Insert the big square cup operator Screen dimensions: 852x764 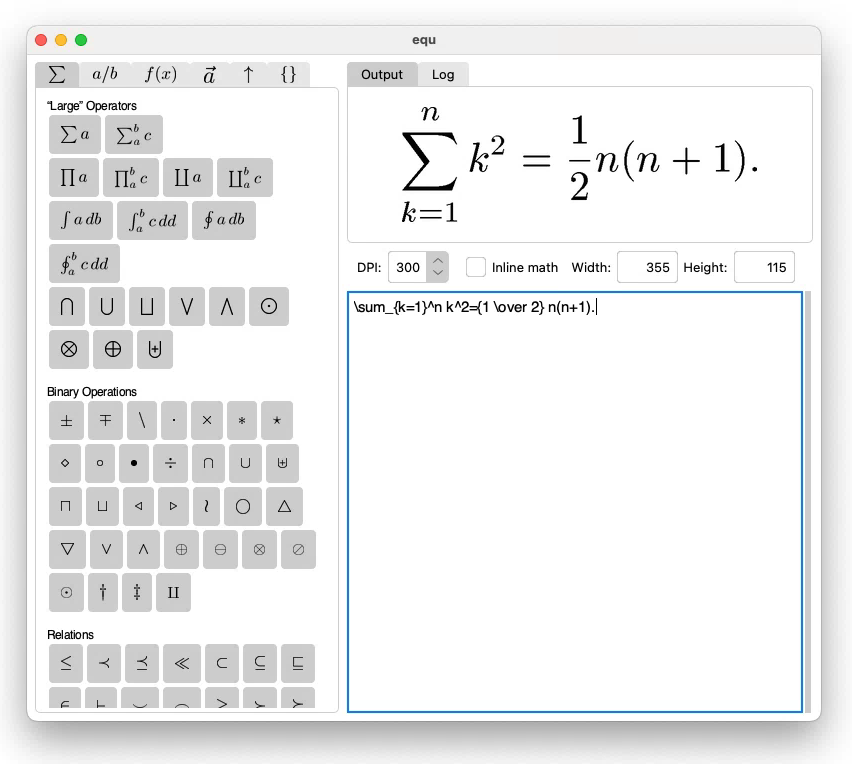point(147,306)
